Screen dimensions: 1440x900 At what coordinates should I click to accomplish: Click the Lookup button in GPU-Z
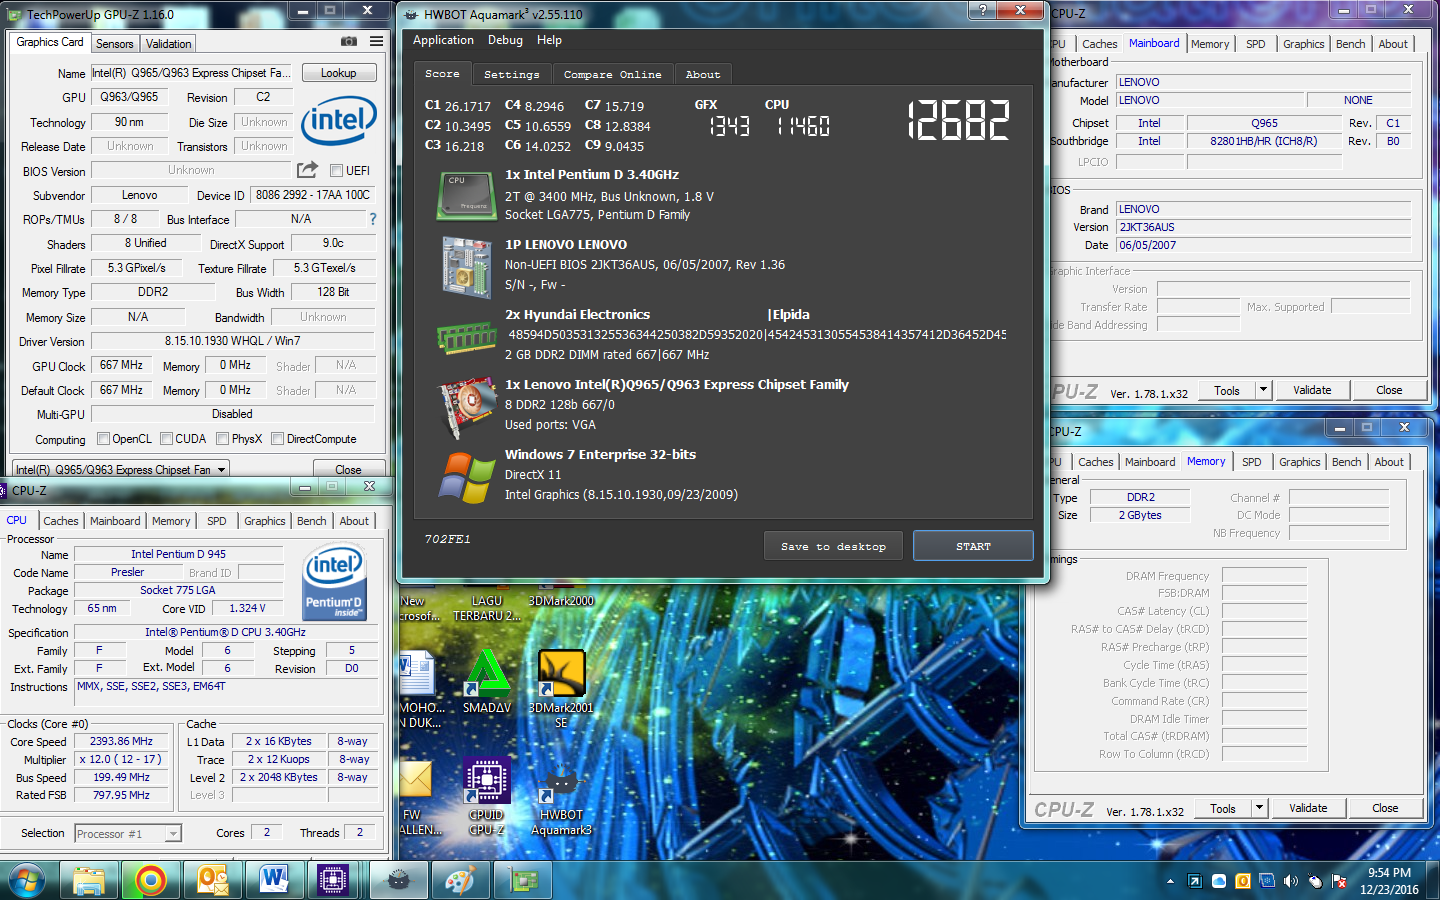click(x=338, y=73)
